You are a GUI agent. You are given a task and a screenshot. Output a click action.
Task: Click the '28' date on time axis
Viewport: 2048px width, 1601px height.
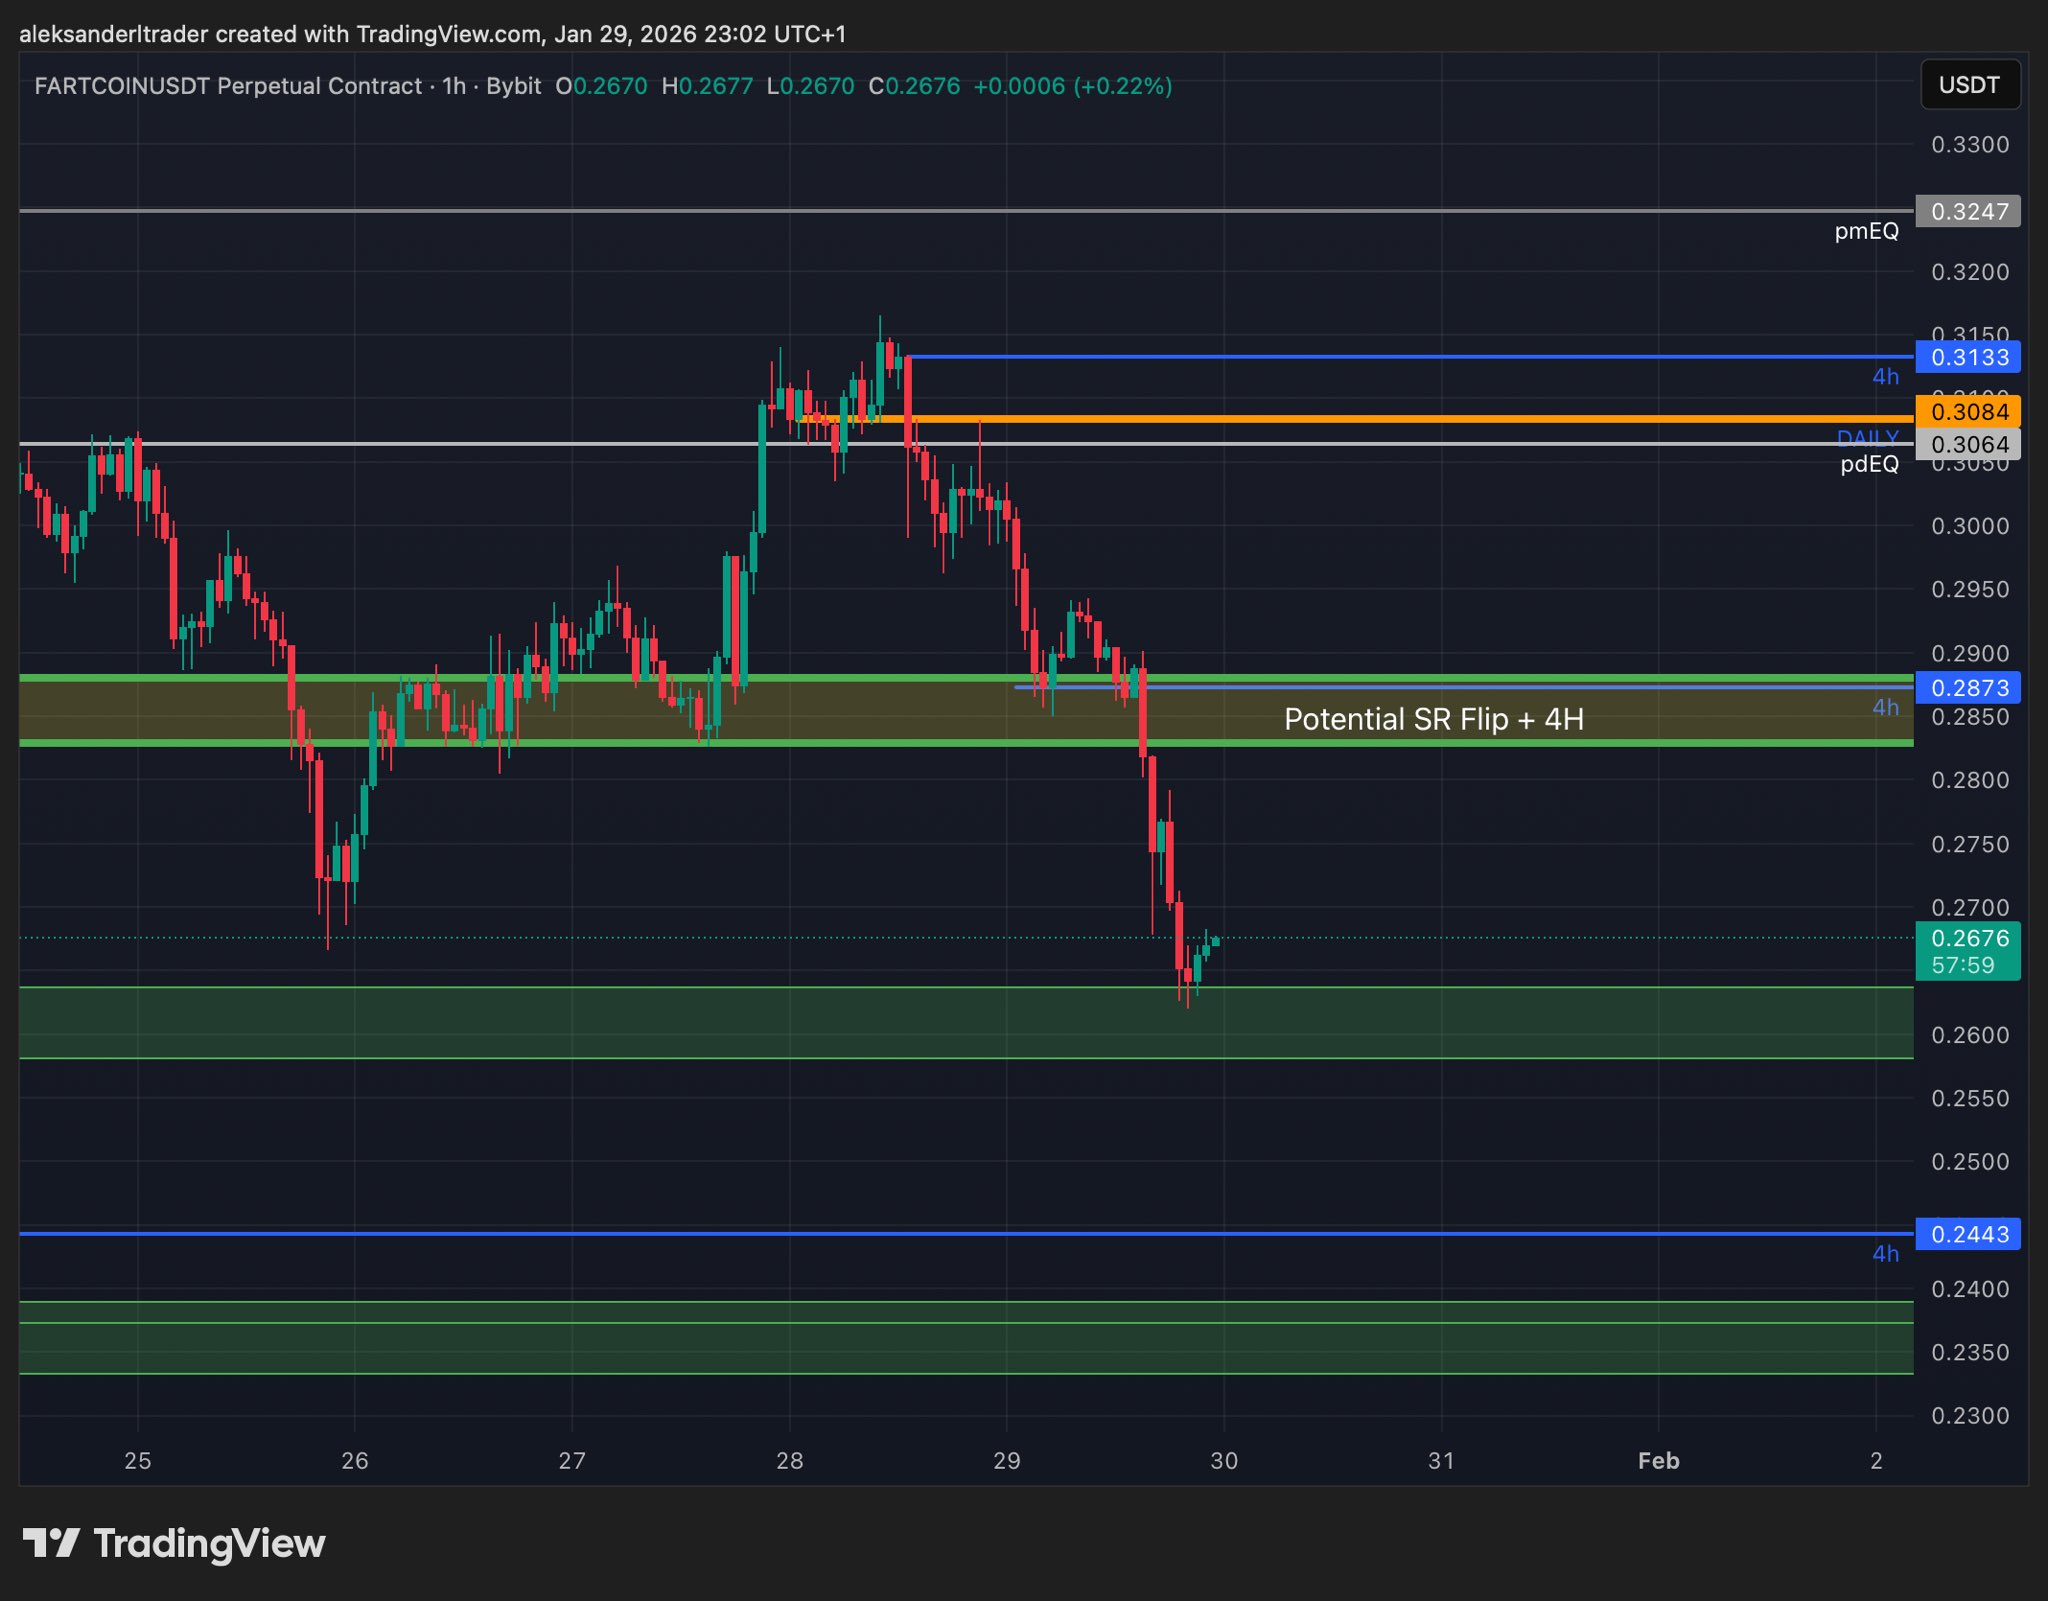pyautogui.click(x=789, y=1461)
